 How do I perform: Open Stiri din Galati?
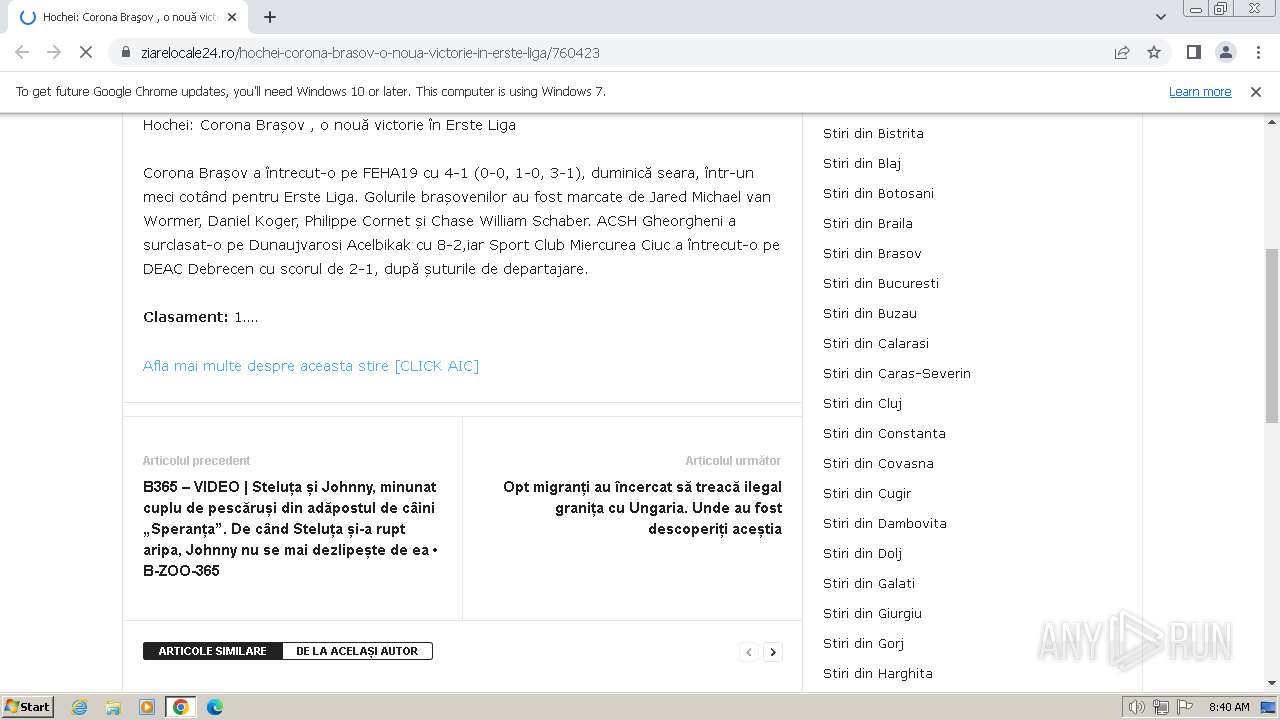(869, 583)
